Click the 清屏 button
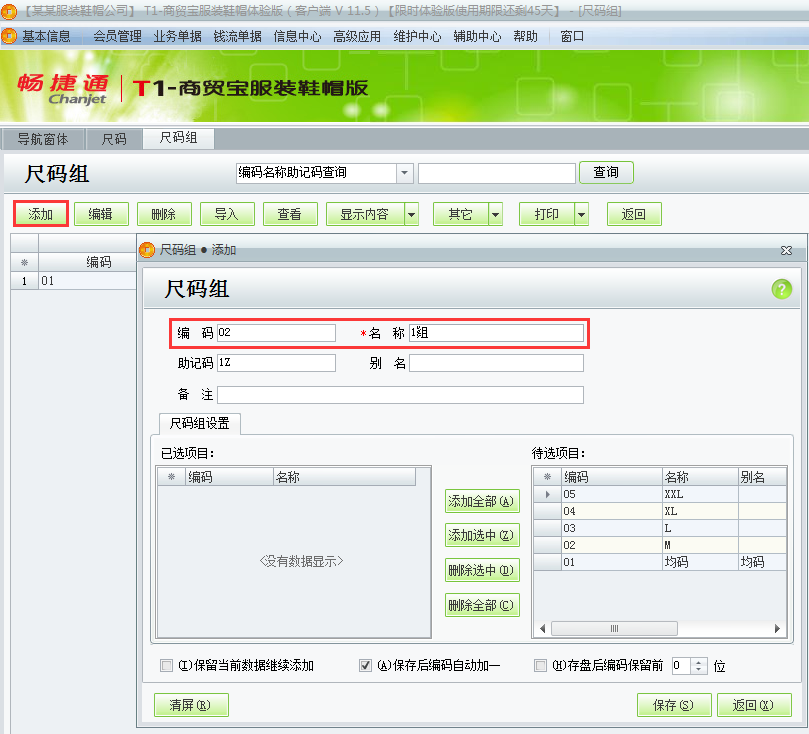This screenshot has height=734, width=809. pos(191,705)
